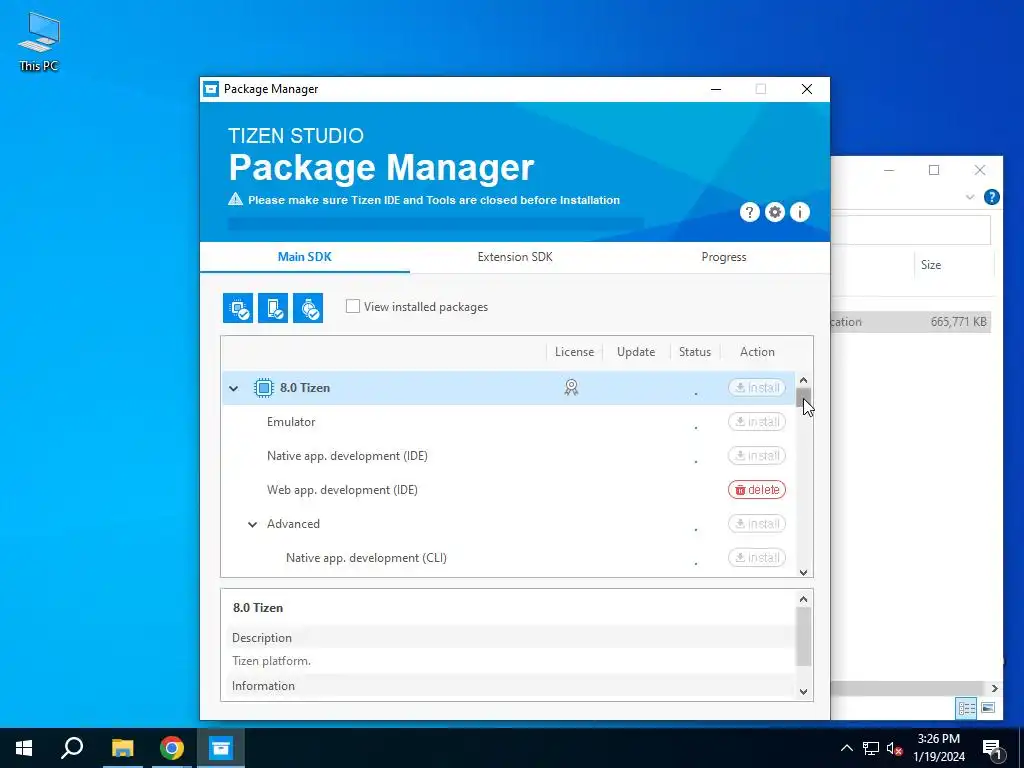1024x768 pixels.
Task: Show Package Manager info icon
Action: (x=800, y=212)
